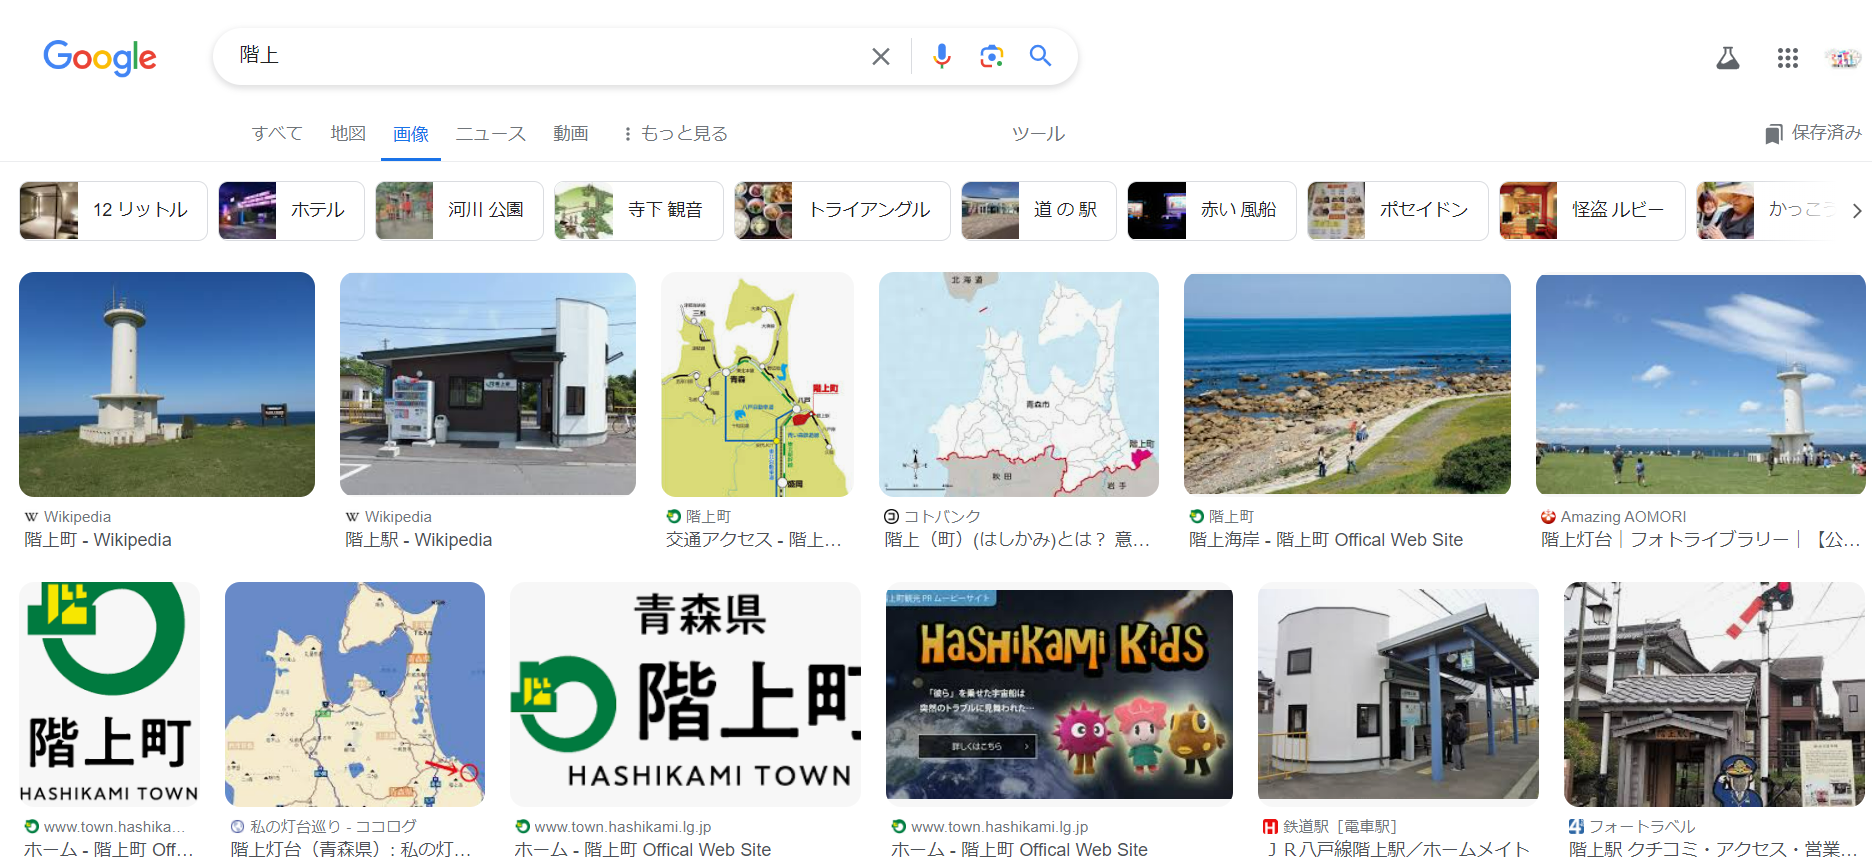Open Google Lens image search icon

tap(991, 56)
